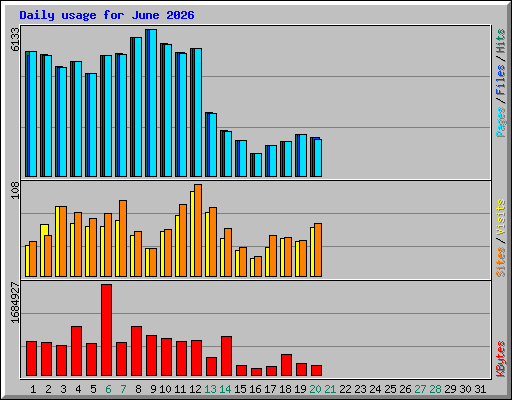512x400 pixels.
Task: Click the Visits legend label
Action: (500, 217)
